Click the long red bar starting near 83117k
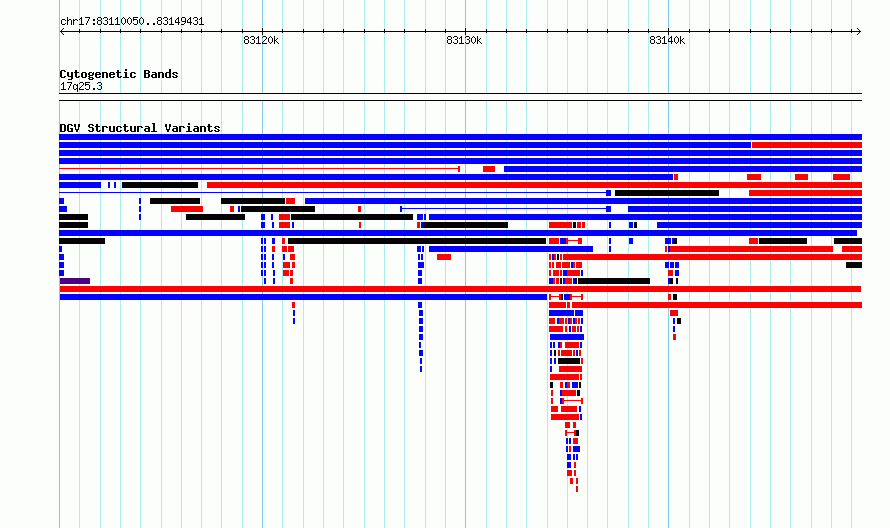 pos(534,185)
